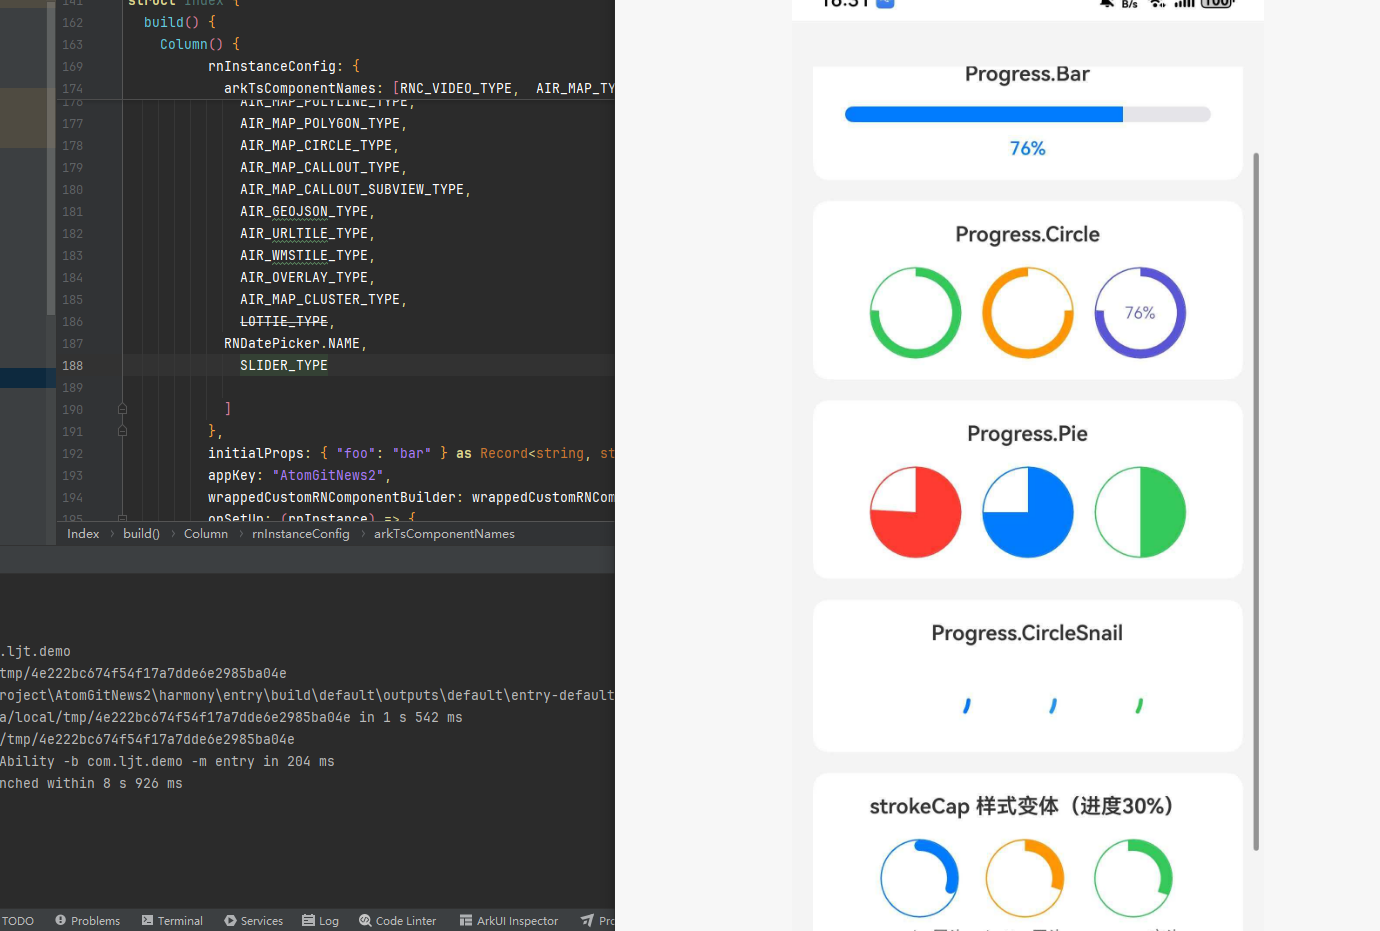Click the Index breadcrumb item
The image size is (1380, 931).
tap(83, 534)
